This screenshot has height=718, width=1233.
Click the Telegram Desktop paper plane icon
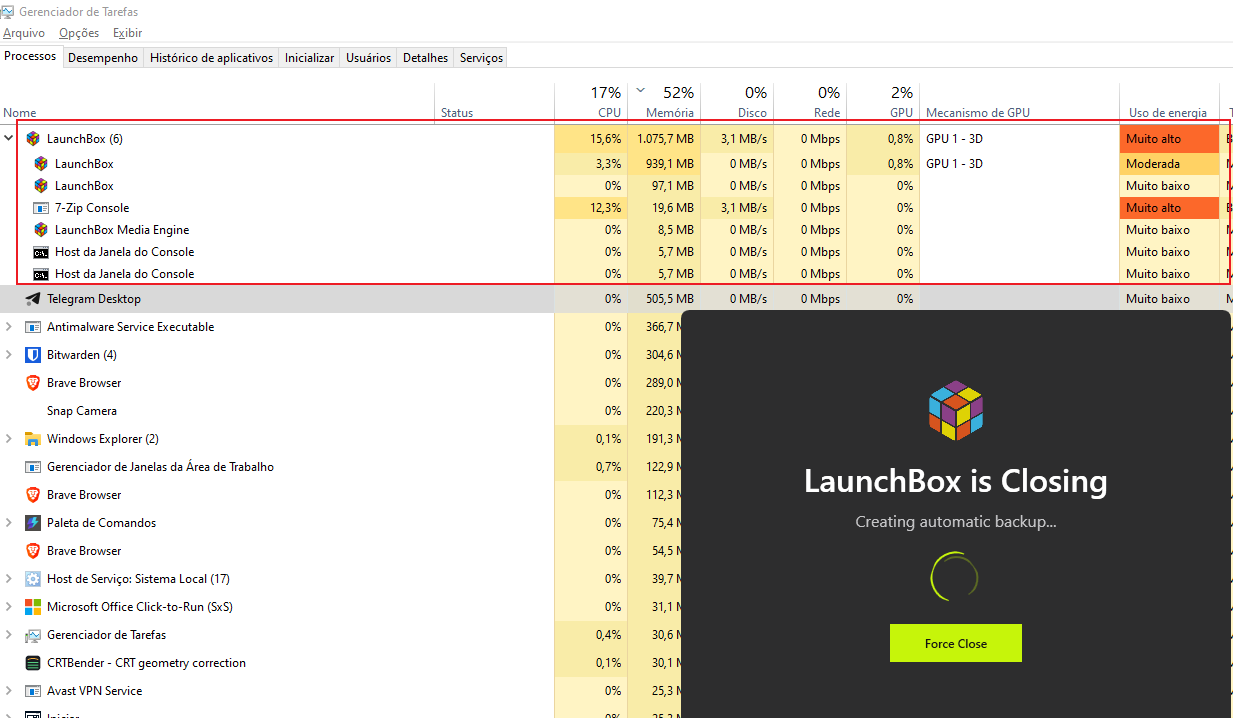[x=33, y=299]
